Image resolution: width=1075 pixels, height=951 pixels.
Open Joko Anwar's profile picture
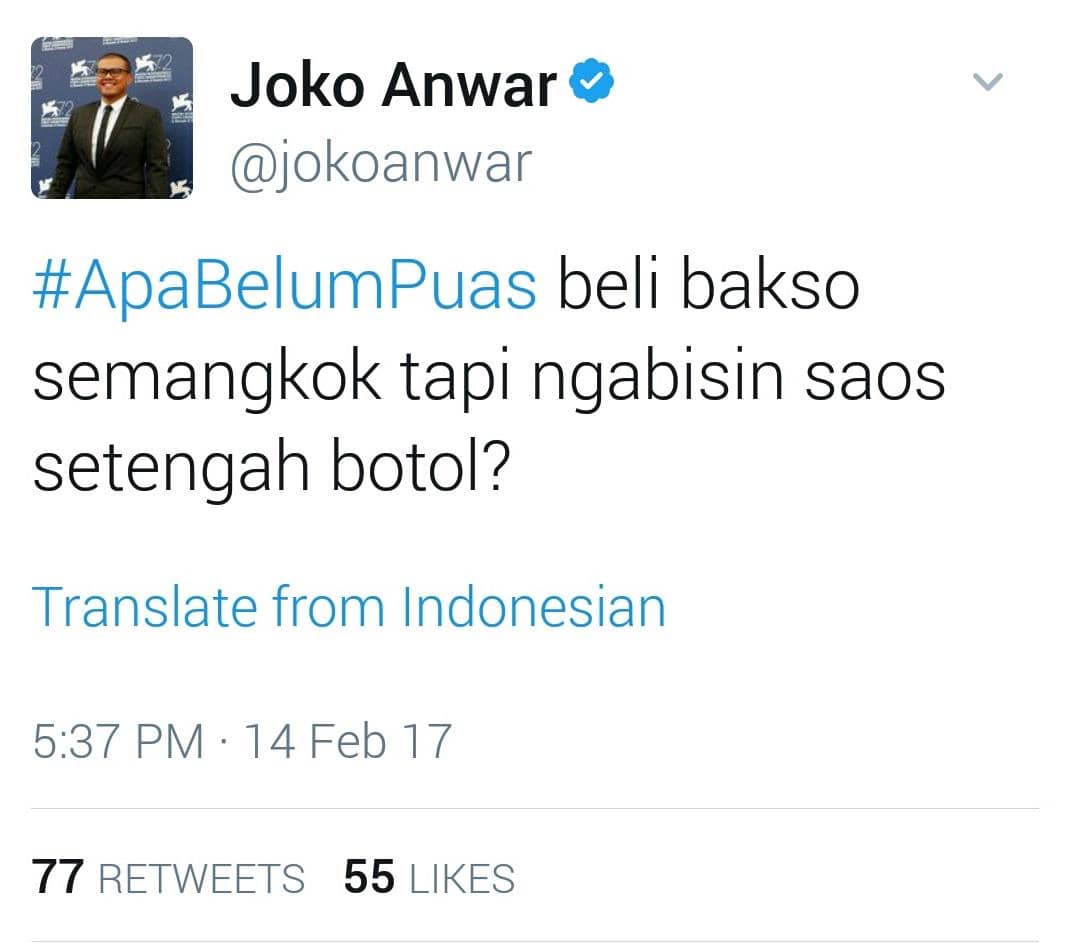coord(112,118)
